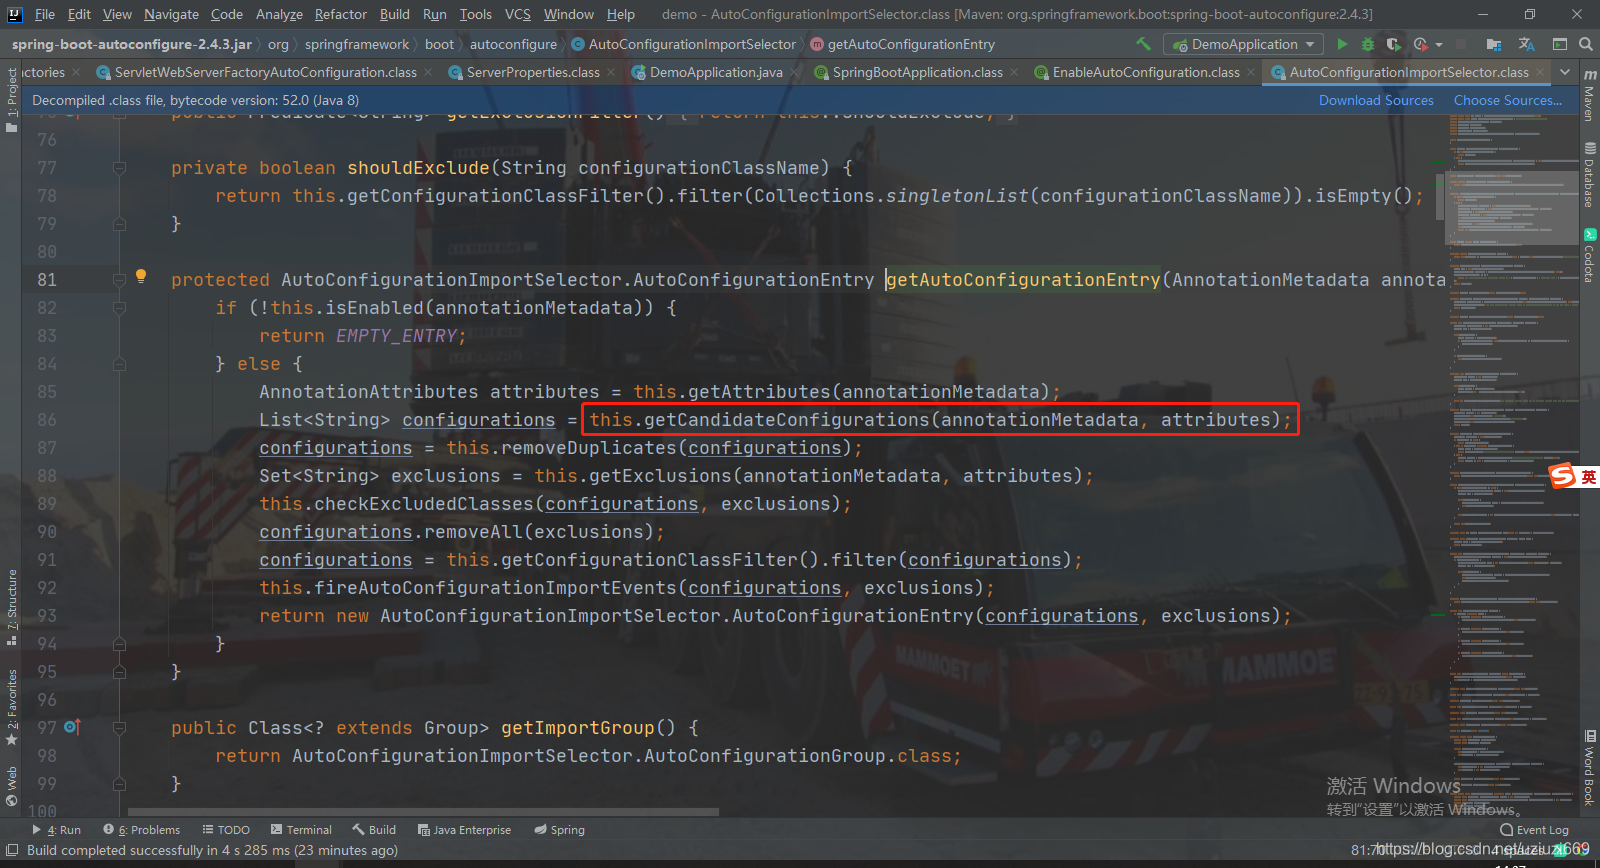Click the override gutter icon on line 97

click(72, 727)
